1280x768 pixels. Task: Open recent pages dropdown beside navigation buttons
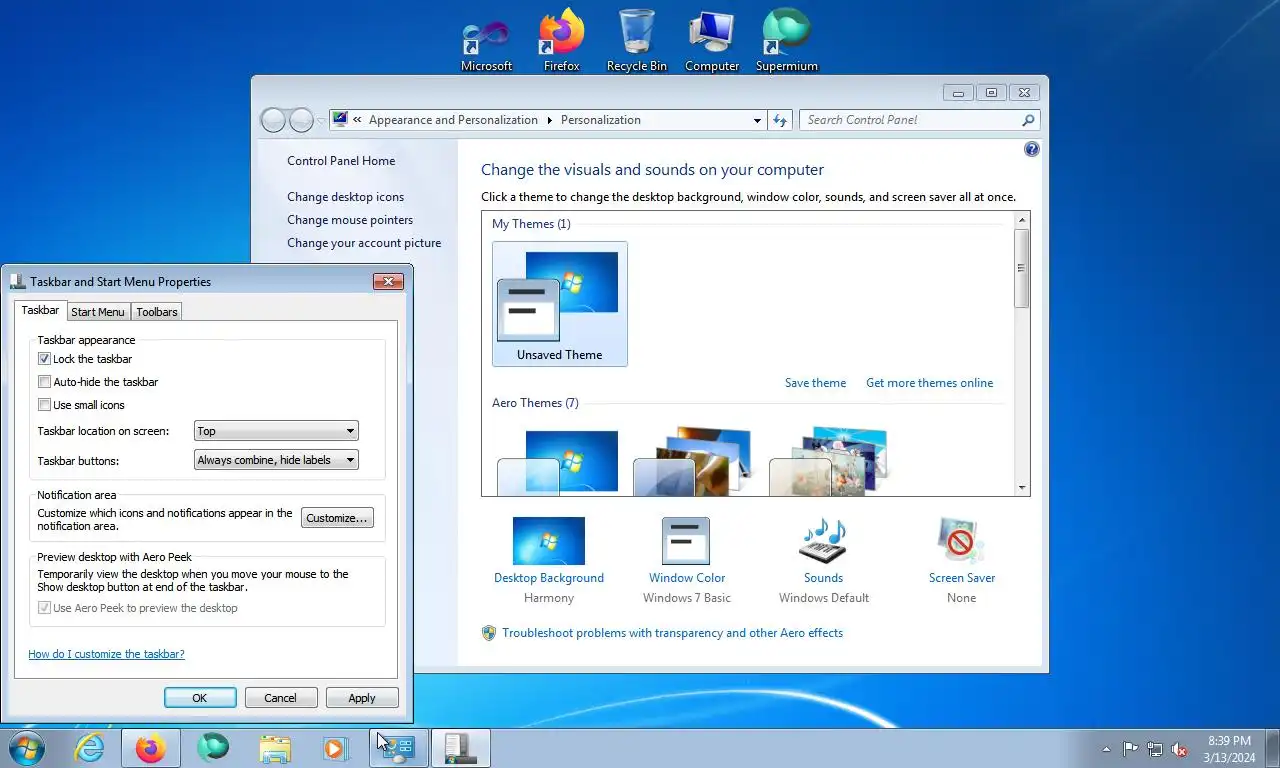tap(321, 120)
